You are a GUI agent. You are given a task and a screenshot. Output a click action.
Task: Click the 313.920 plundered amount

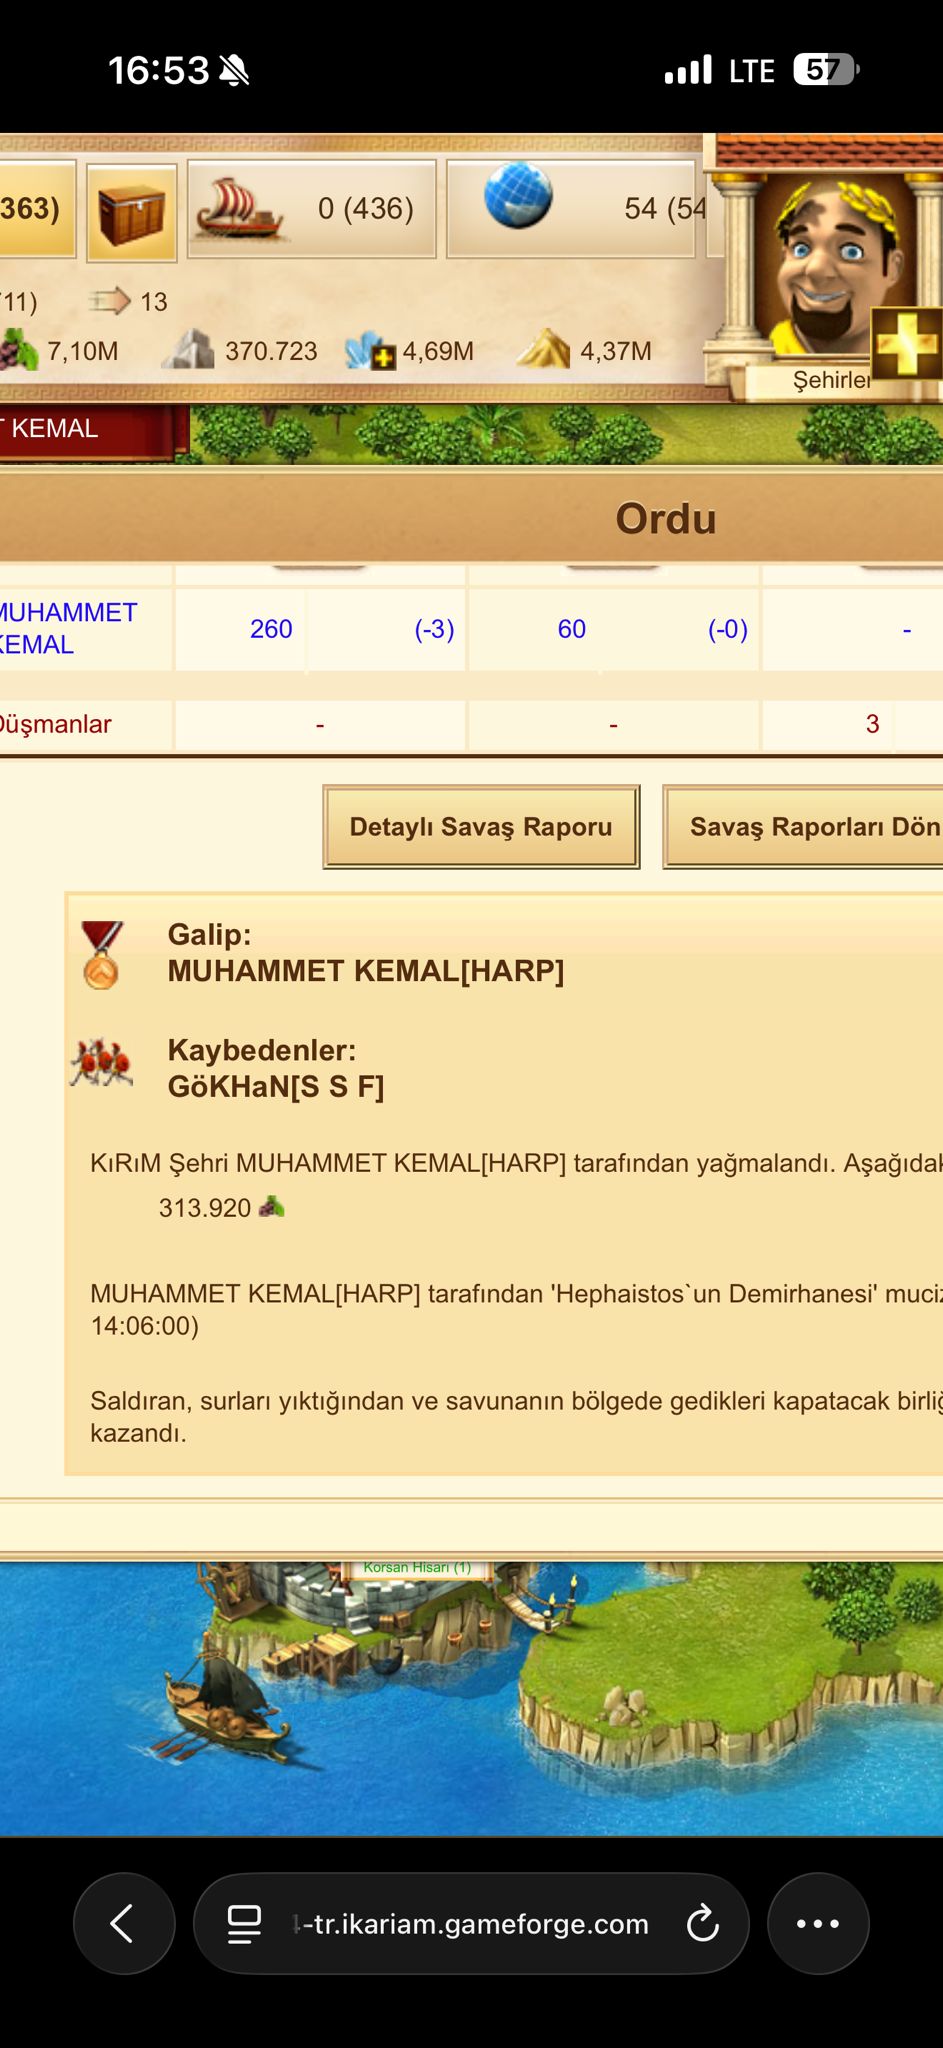pyautogui.click(x=205, y=1208)
